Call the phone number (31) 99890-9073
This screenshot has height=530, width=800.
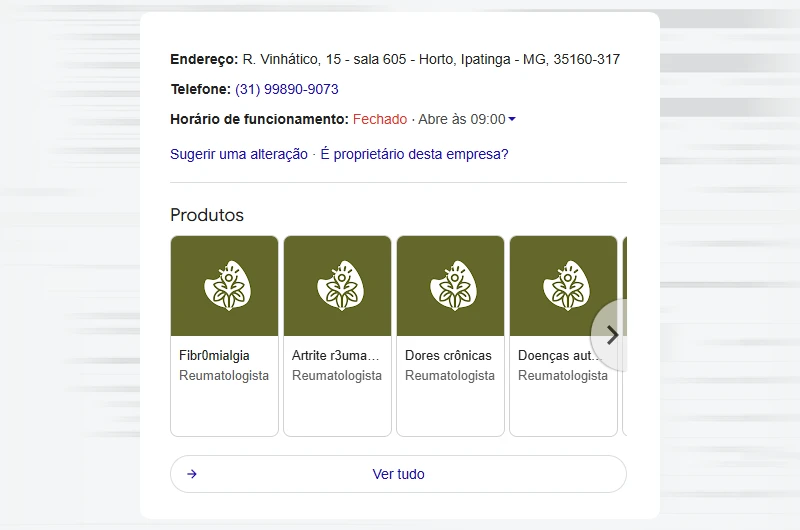(x=286, y=89)
